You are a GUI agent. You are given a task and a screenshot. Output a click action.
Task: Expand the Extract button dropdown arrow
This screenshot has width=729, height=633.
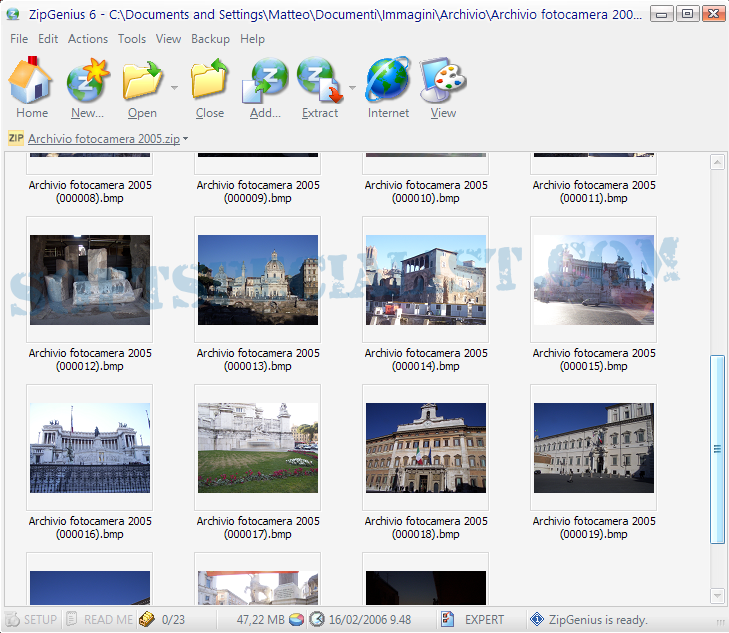pyautogui.click(x=352, y=88)
